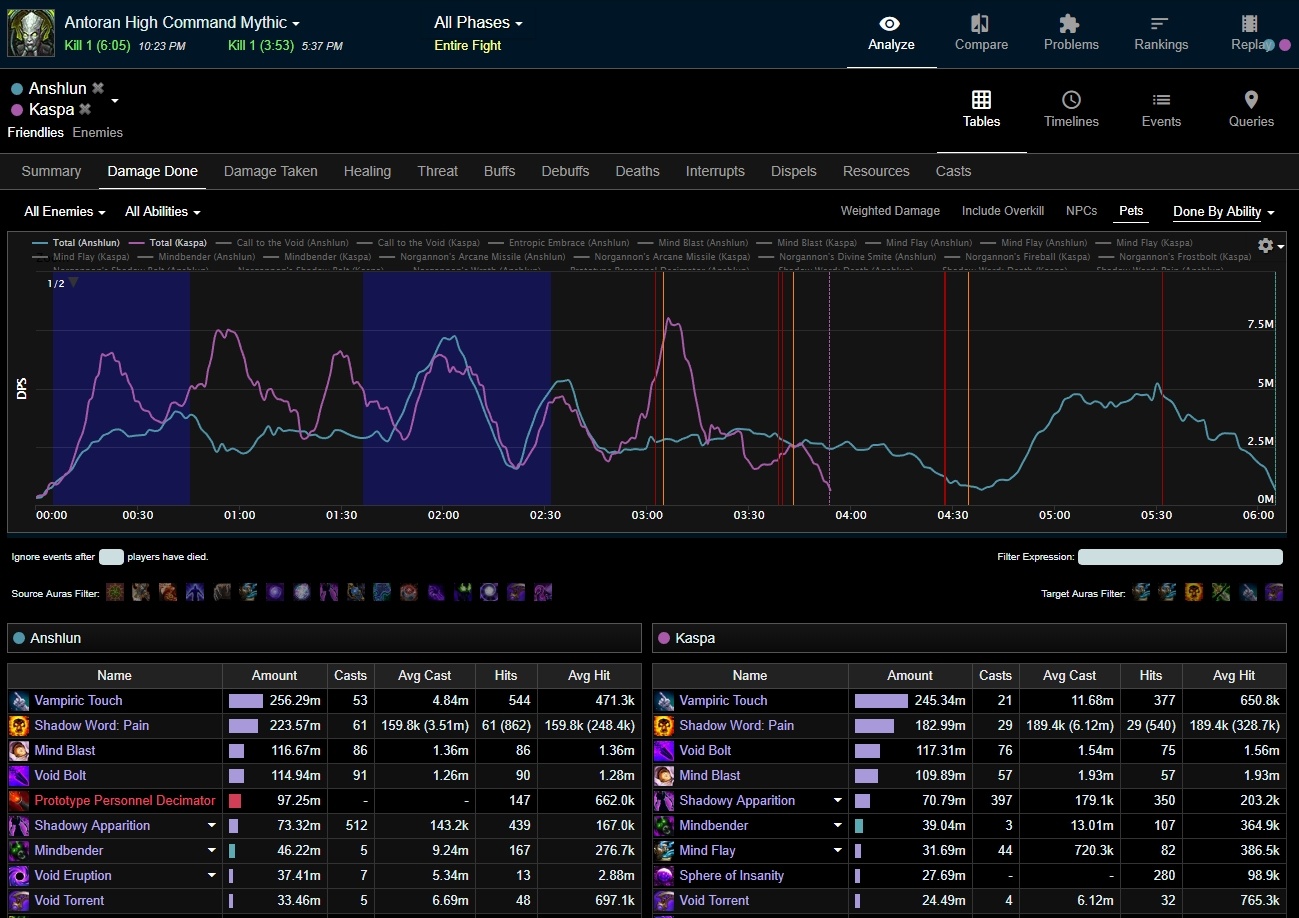The height and width of the screenshot is (918, 1299).
Task: Open the Done By Ability dropdown
Action: pyautogui.click(x=1223, y=212)
